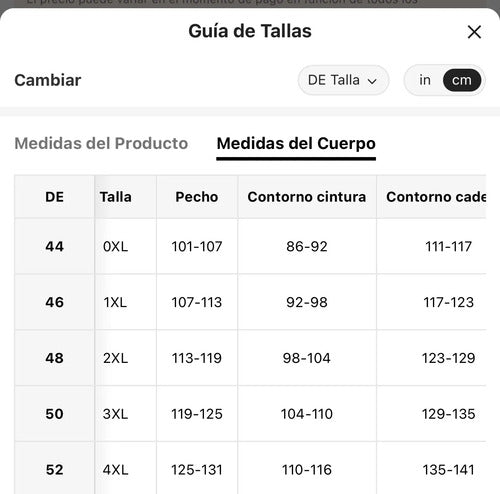Image resolution: width=500 pixels, height=494 pixels.
Task: Click the 2XL size cell
Action: click(115, 358)
